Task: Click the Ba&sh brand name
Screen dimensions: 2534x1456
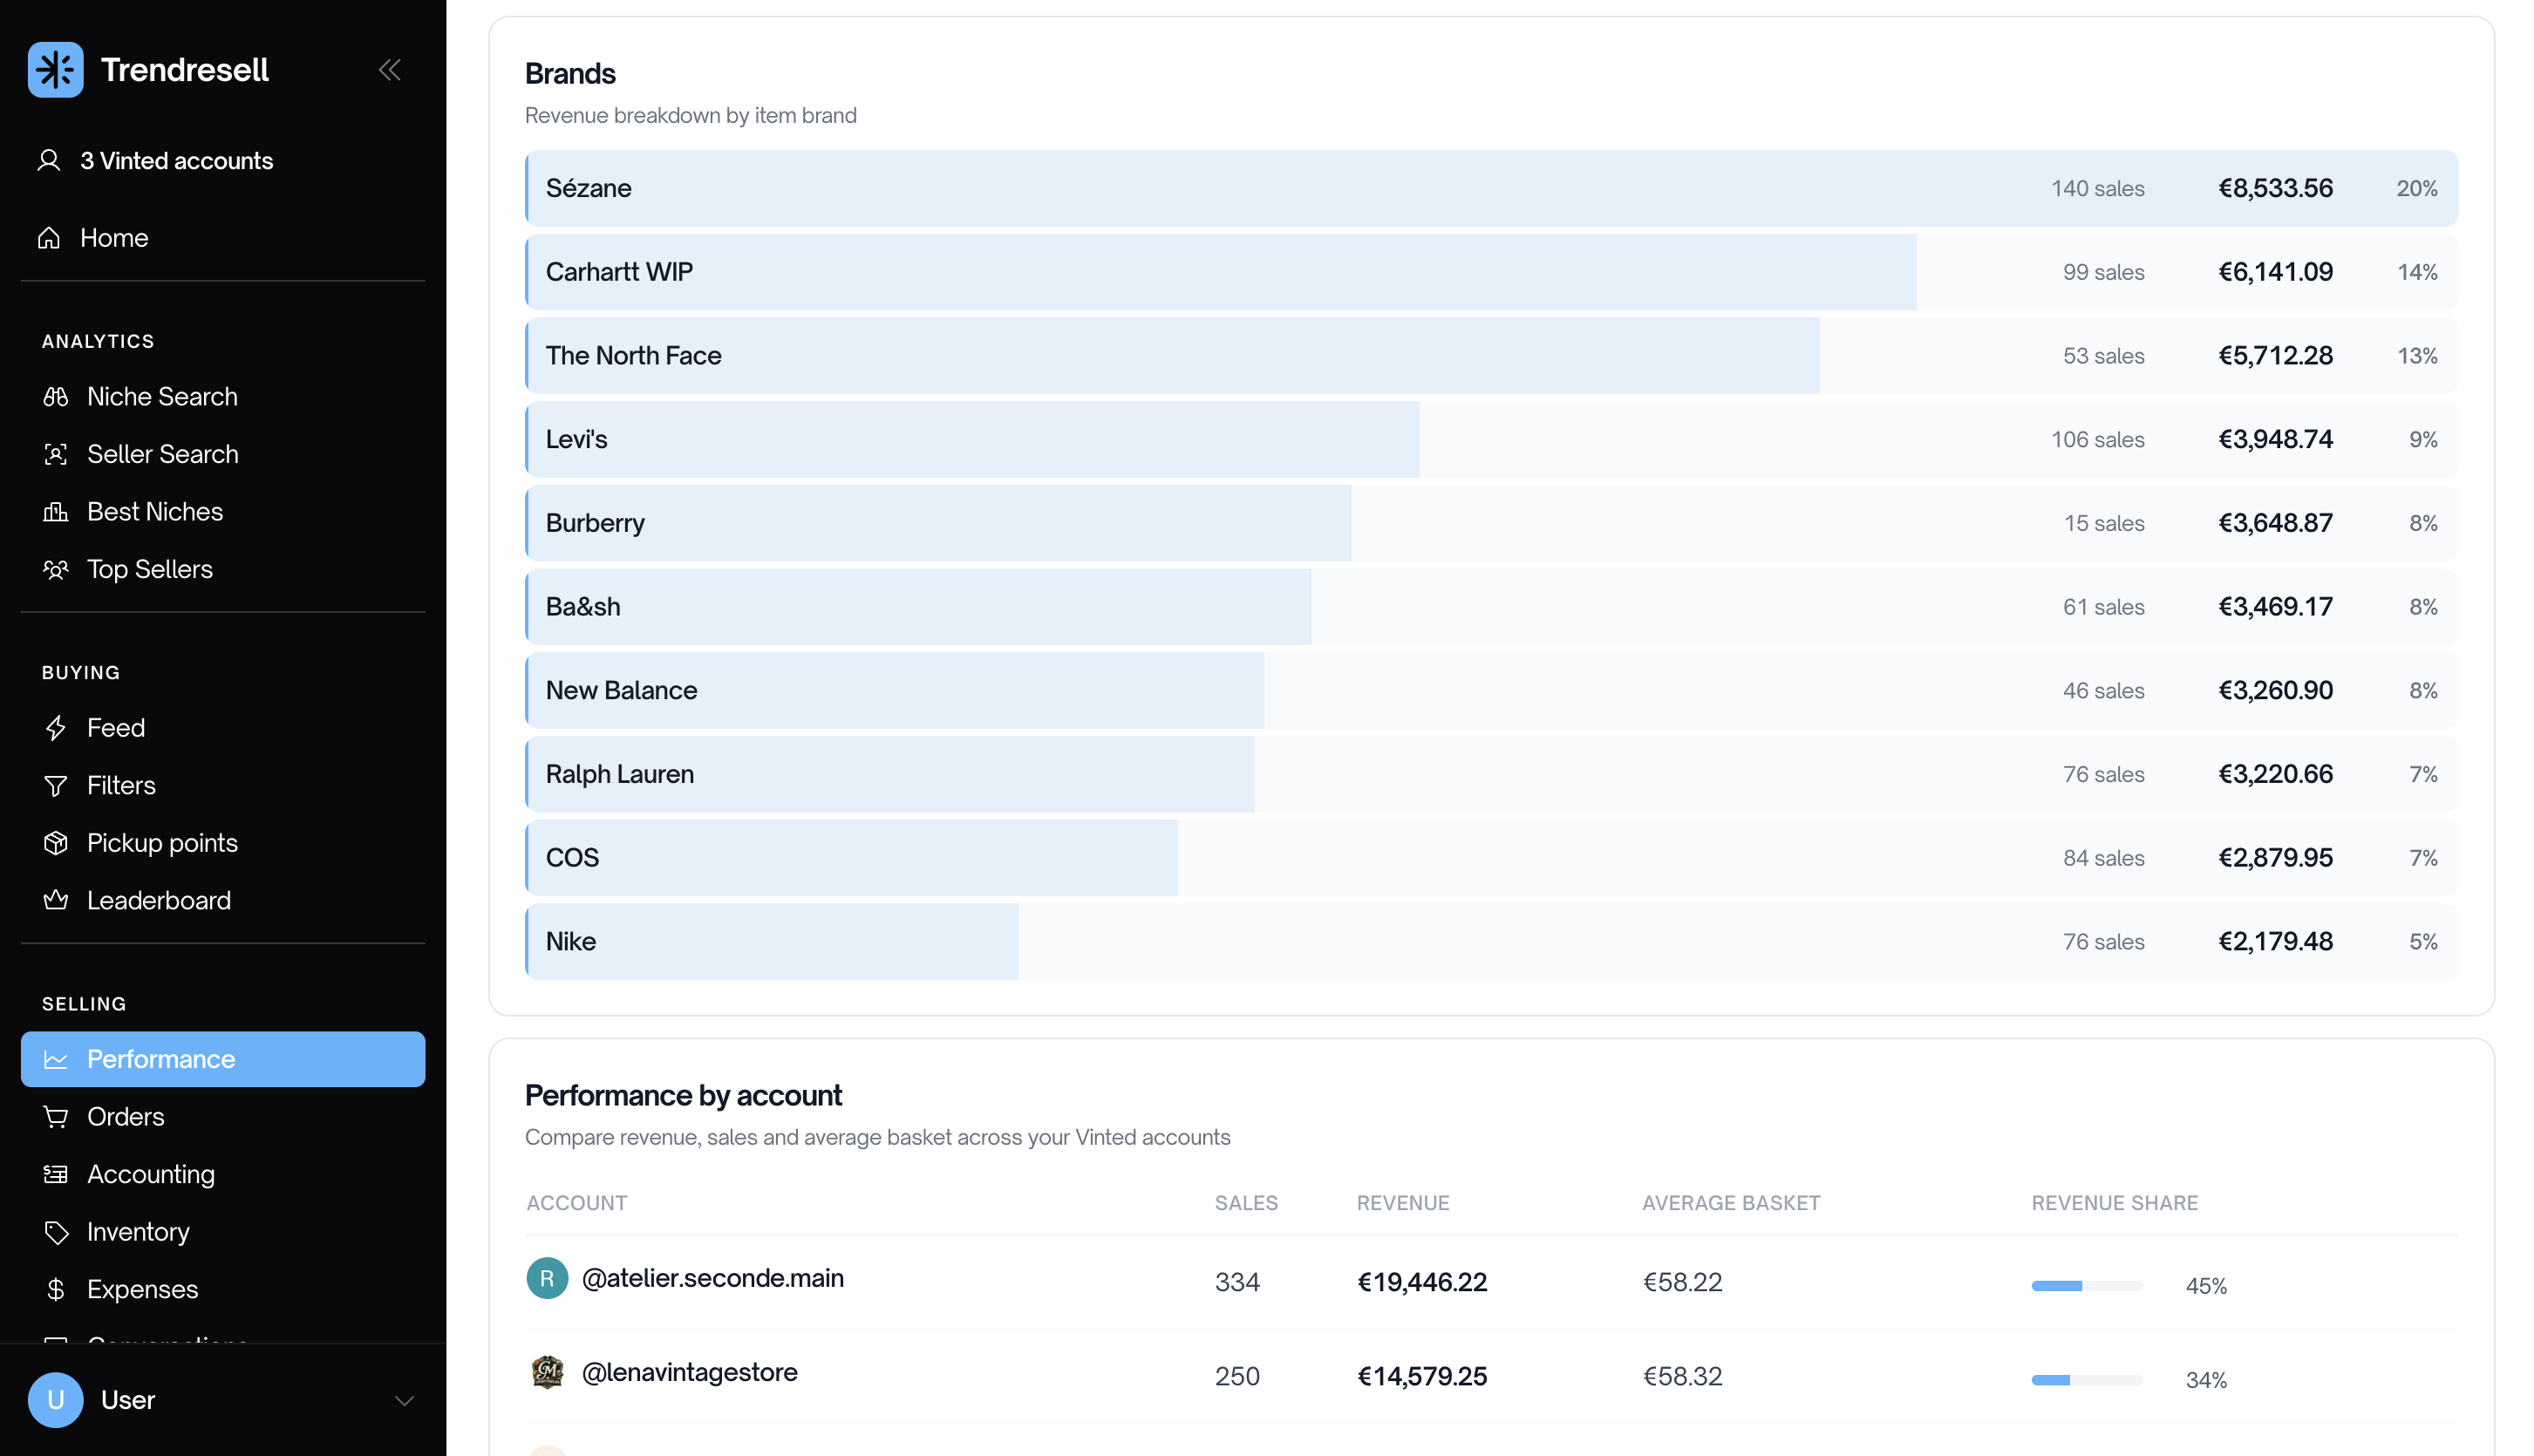Action: [583, 607]
